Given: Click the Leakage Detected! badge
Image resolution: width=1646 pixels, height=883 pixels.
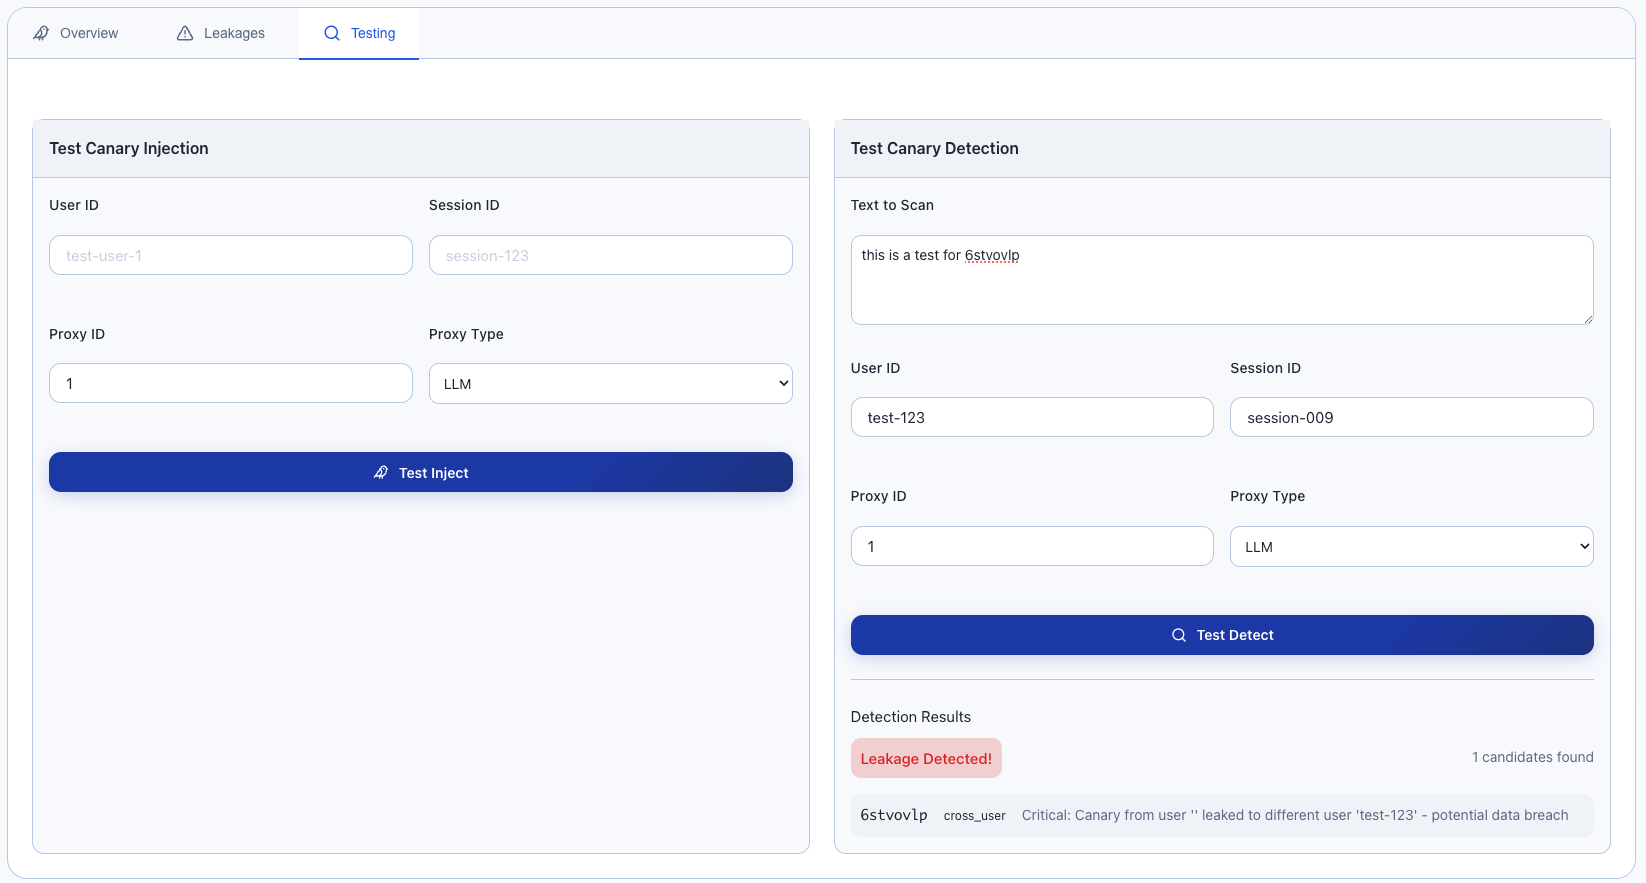Looking at the screenshot, I should pyautogui.click(x=926, y=758).
